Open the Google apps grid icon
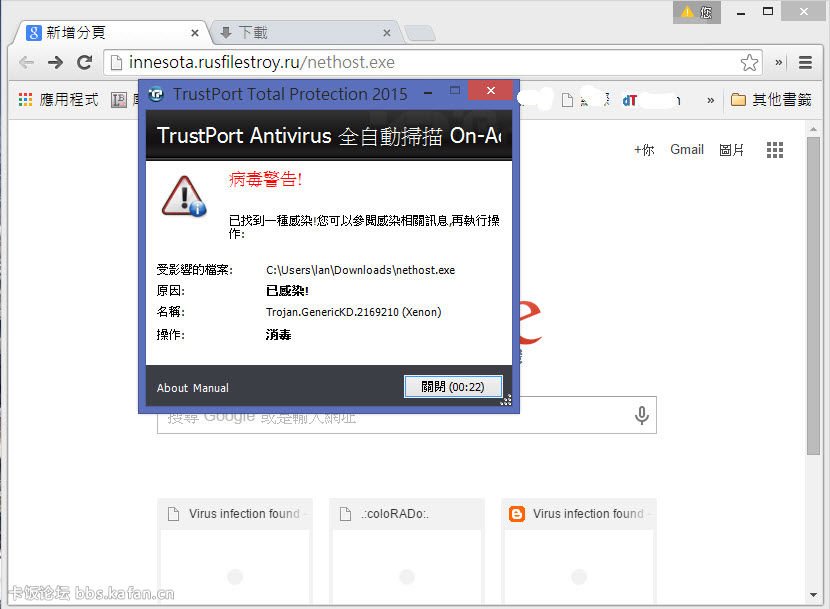This screenshot has width=830, height=609. [x=774, y=150]
